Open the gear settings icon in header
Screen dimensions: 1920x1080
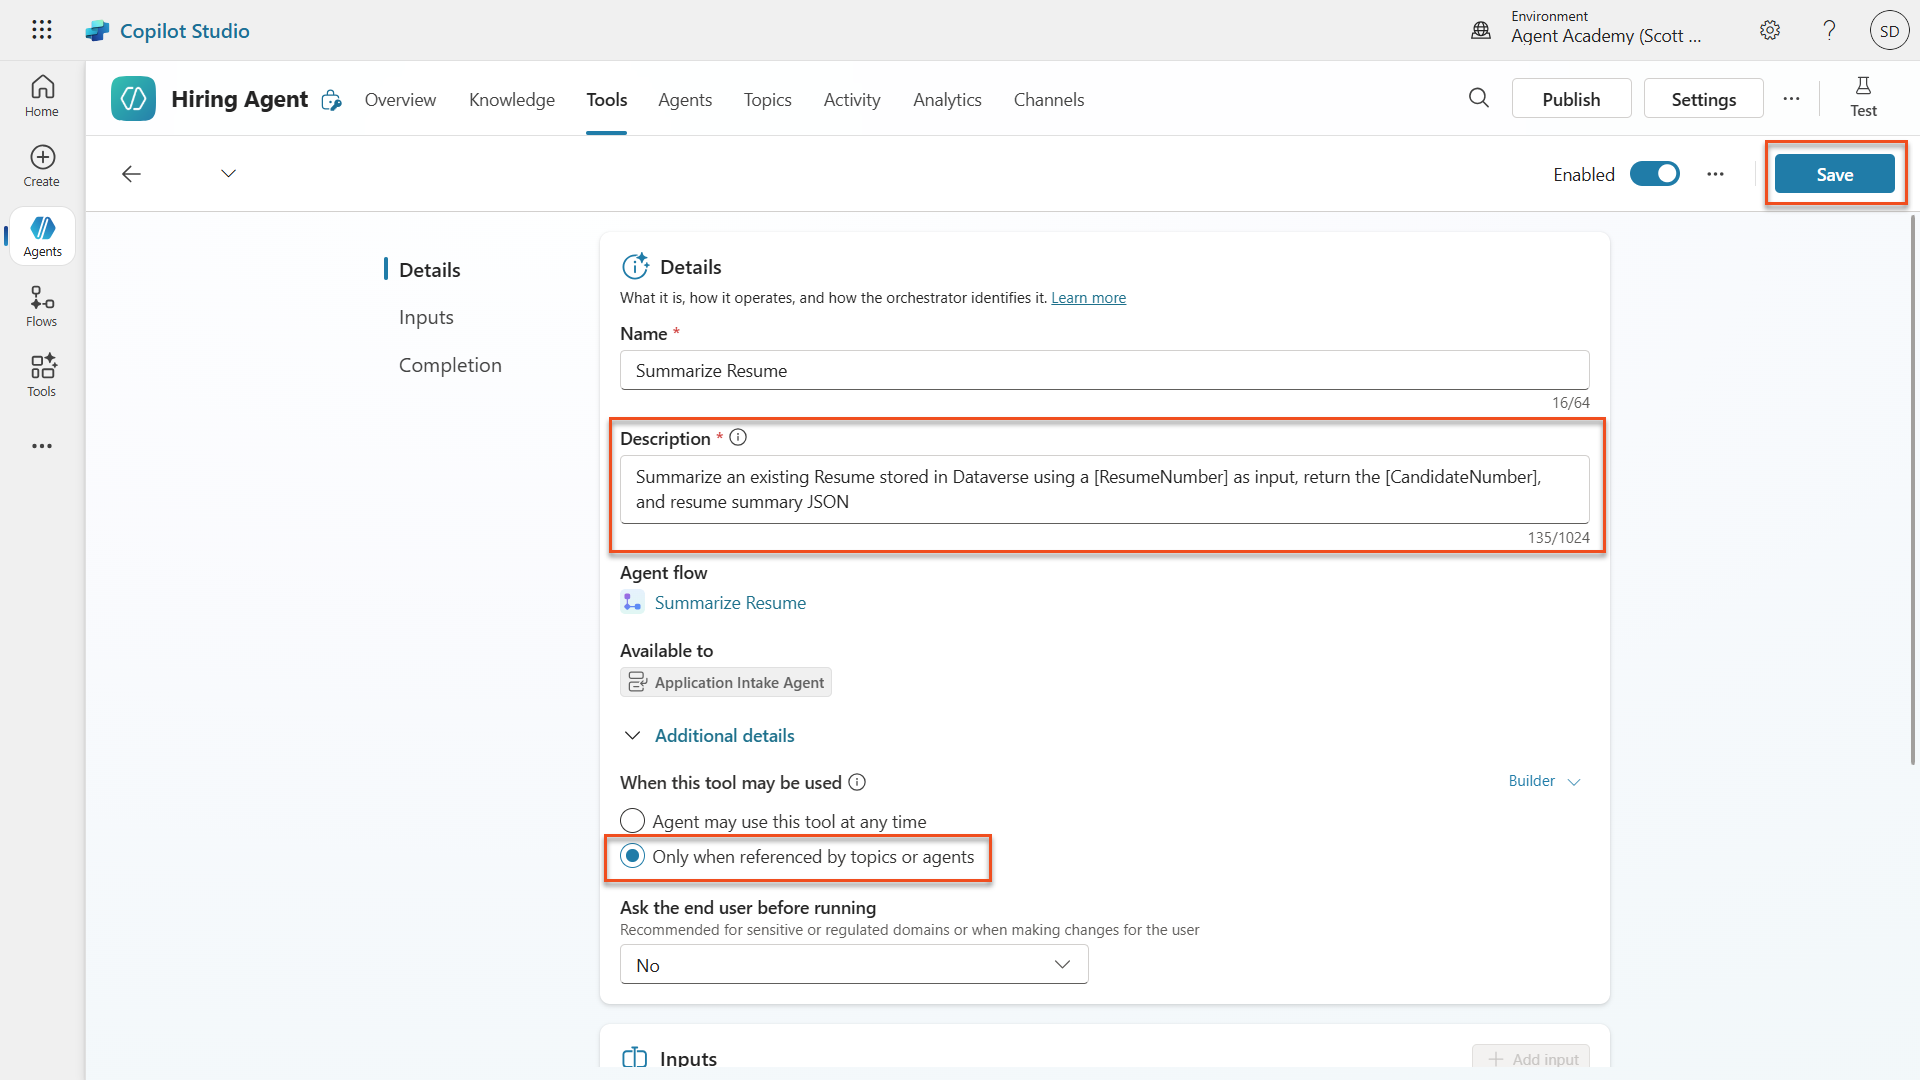tap(1770, 31)
